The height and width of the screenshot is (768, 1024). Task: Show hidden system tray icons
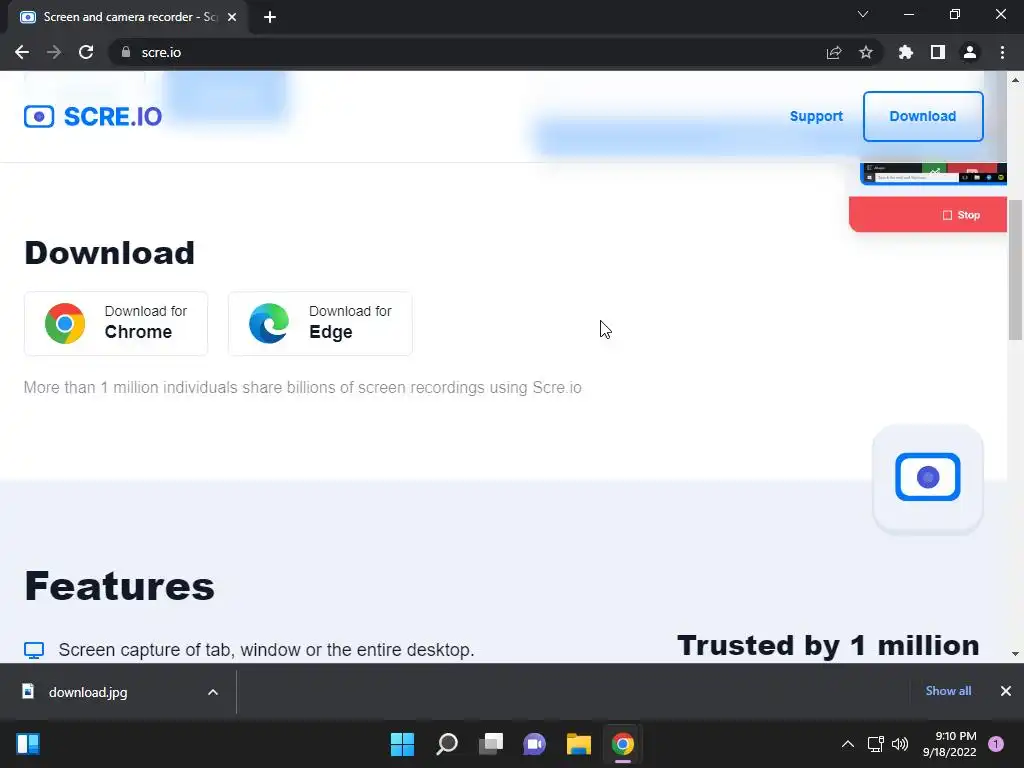848,744
